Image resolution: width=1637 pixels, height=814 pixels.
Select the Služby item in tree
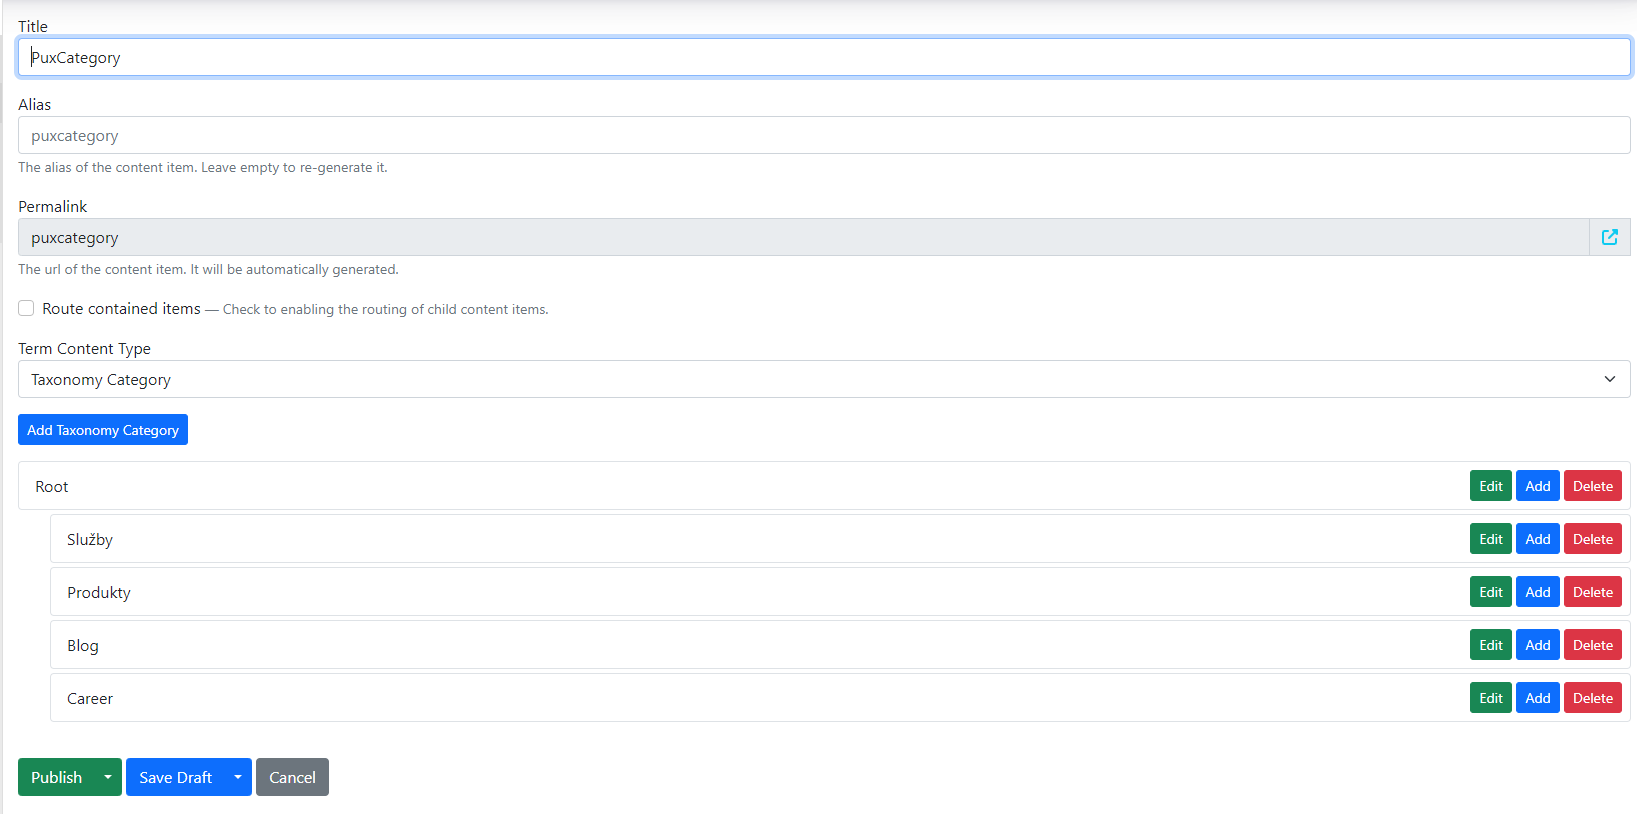(90, 539)
